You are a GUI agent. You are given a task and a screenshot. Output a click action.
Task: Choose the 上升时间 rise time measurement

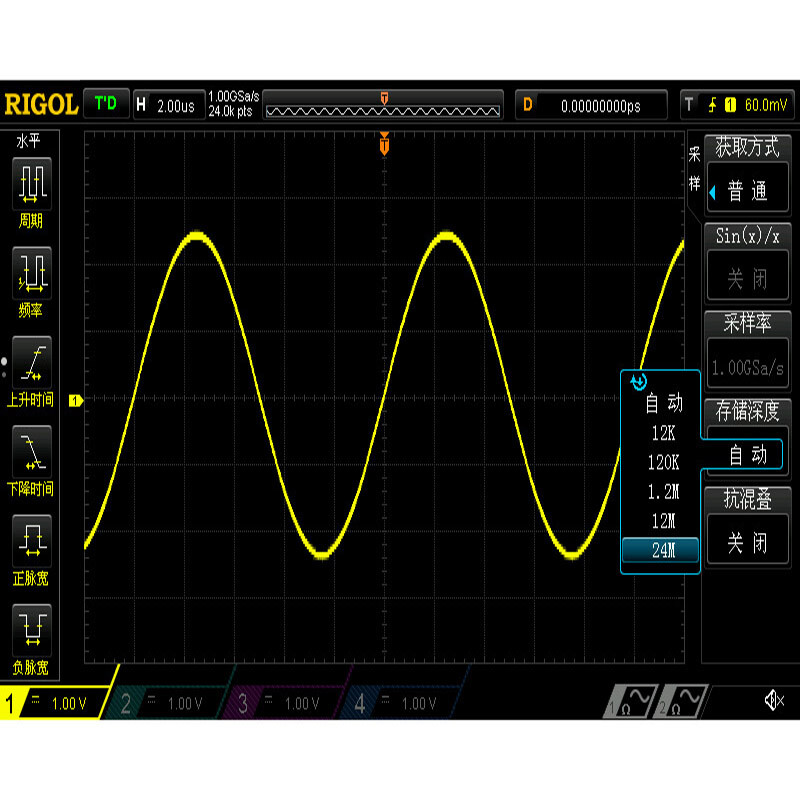32,360
